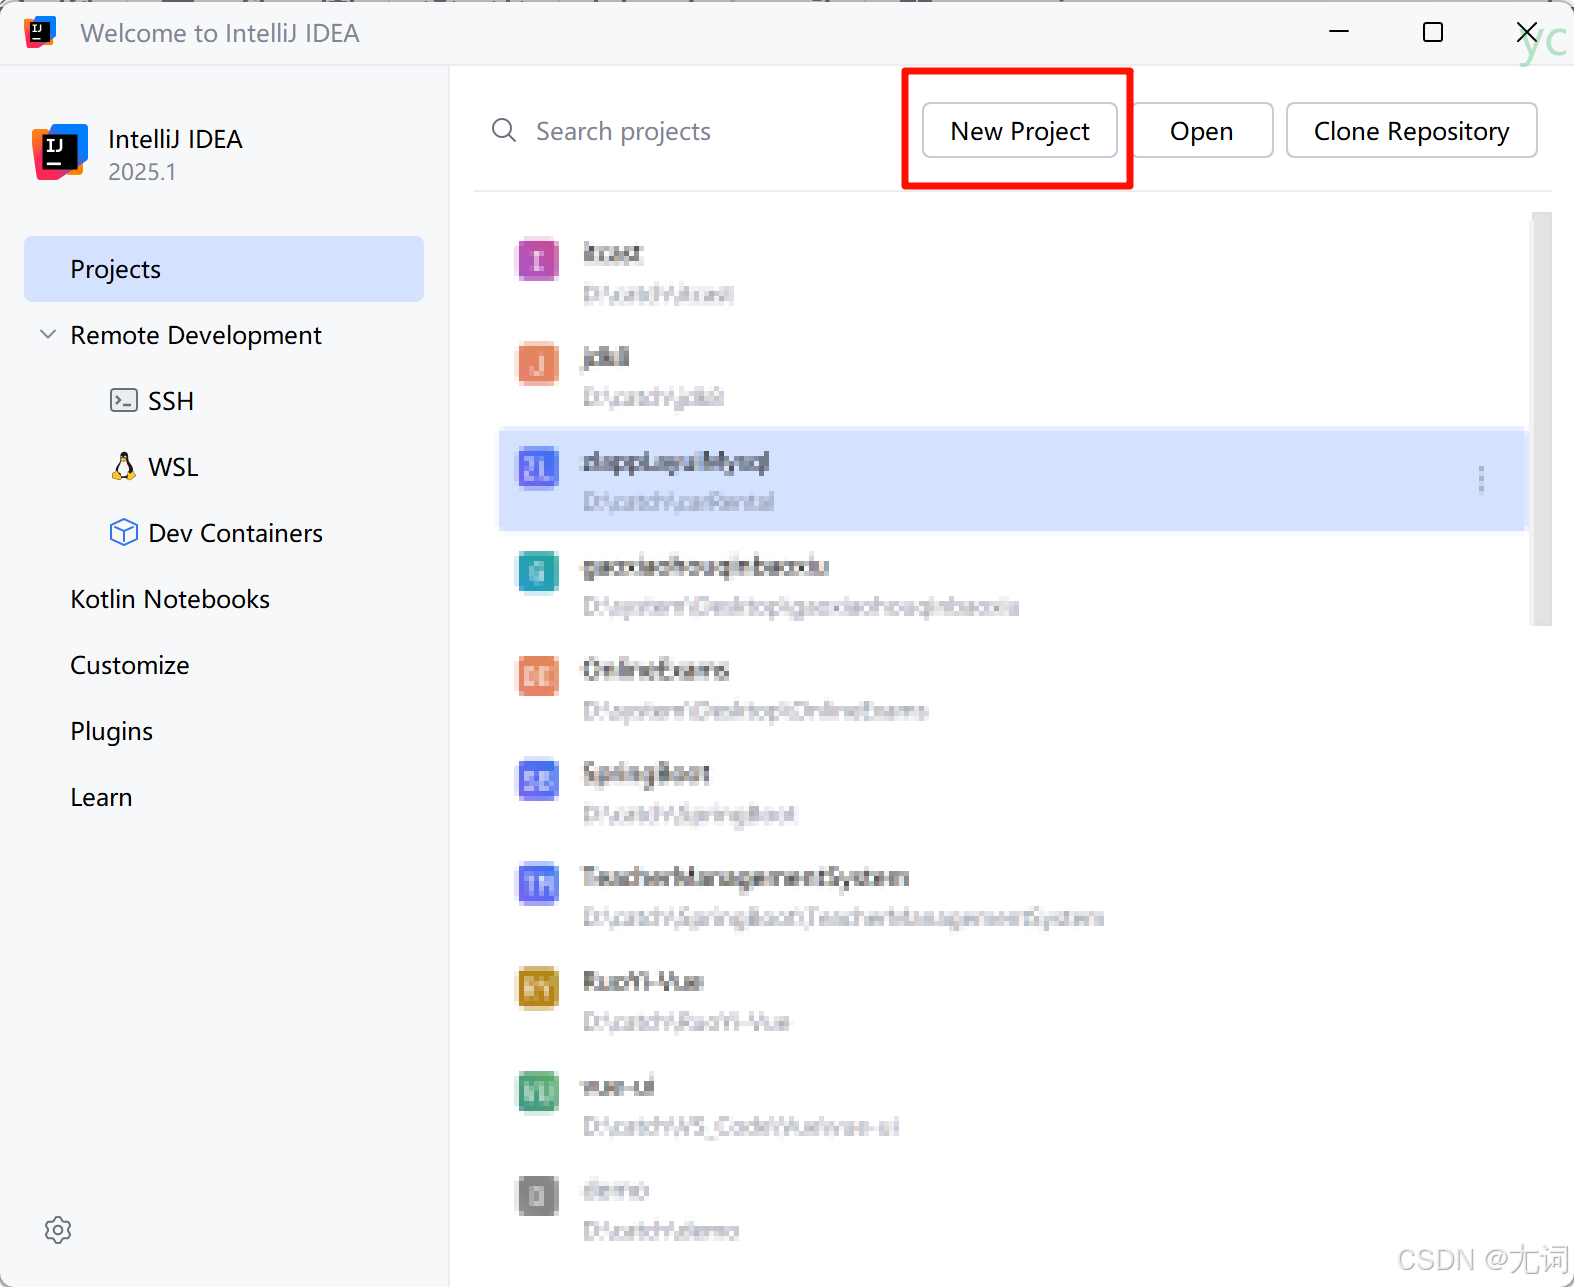Open the OnlineExams project name

656,669
